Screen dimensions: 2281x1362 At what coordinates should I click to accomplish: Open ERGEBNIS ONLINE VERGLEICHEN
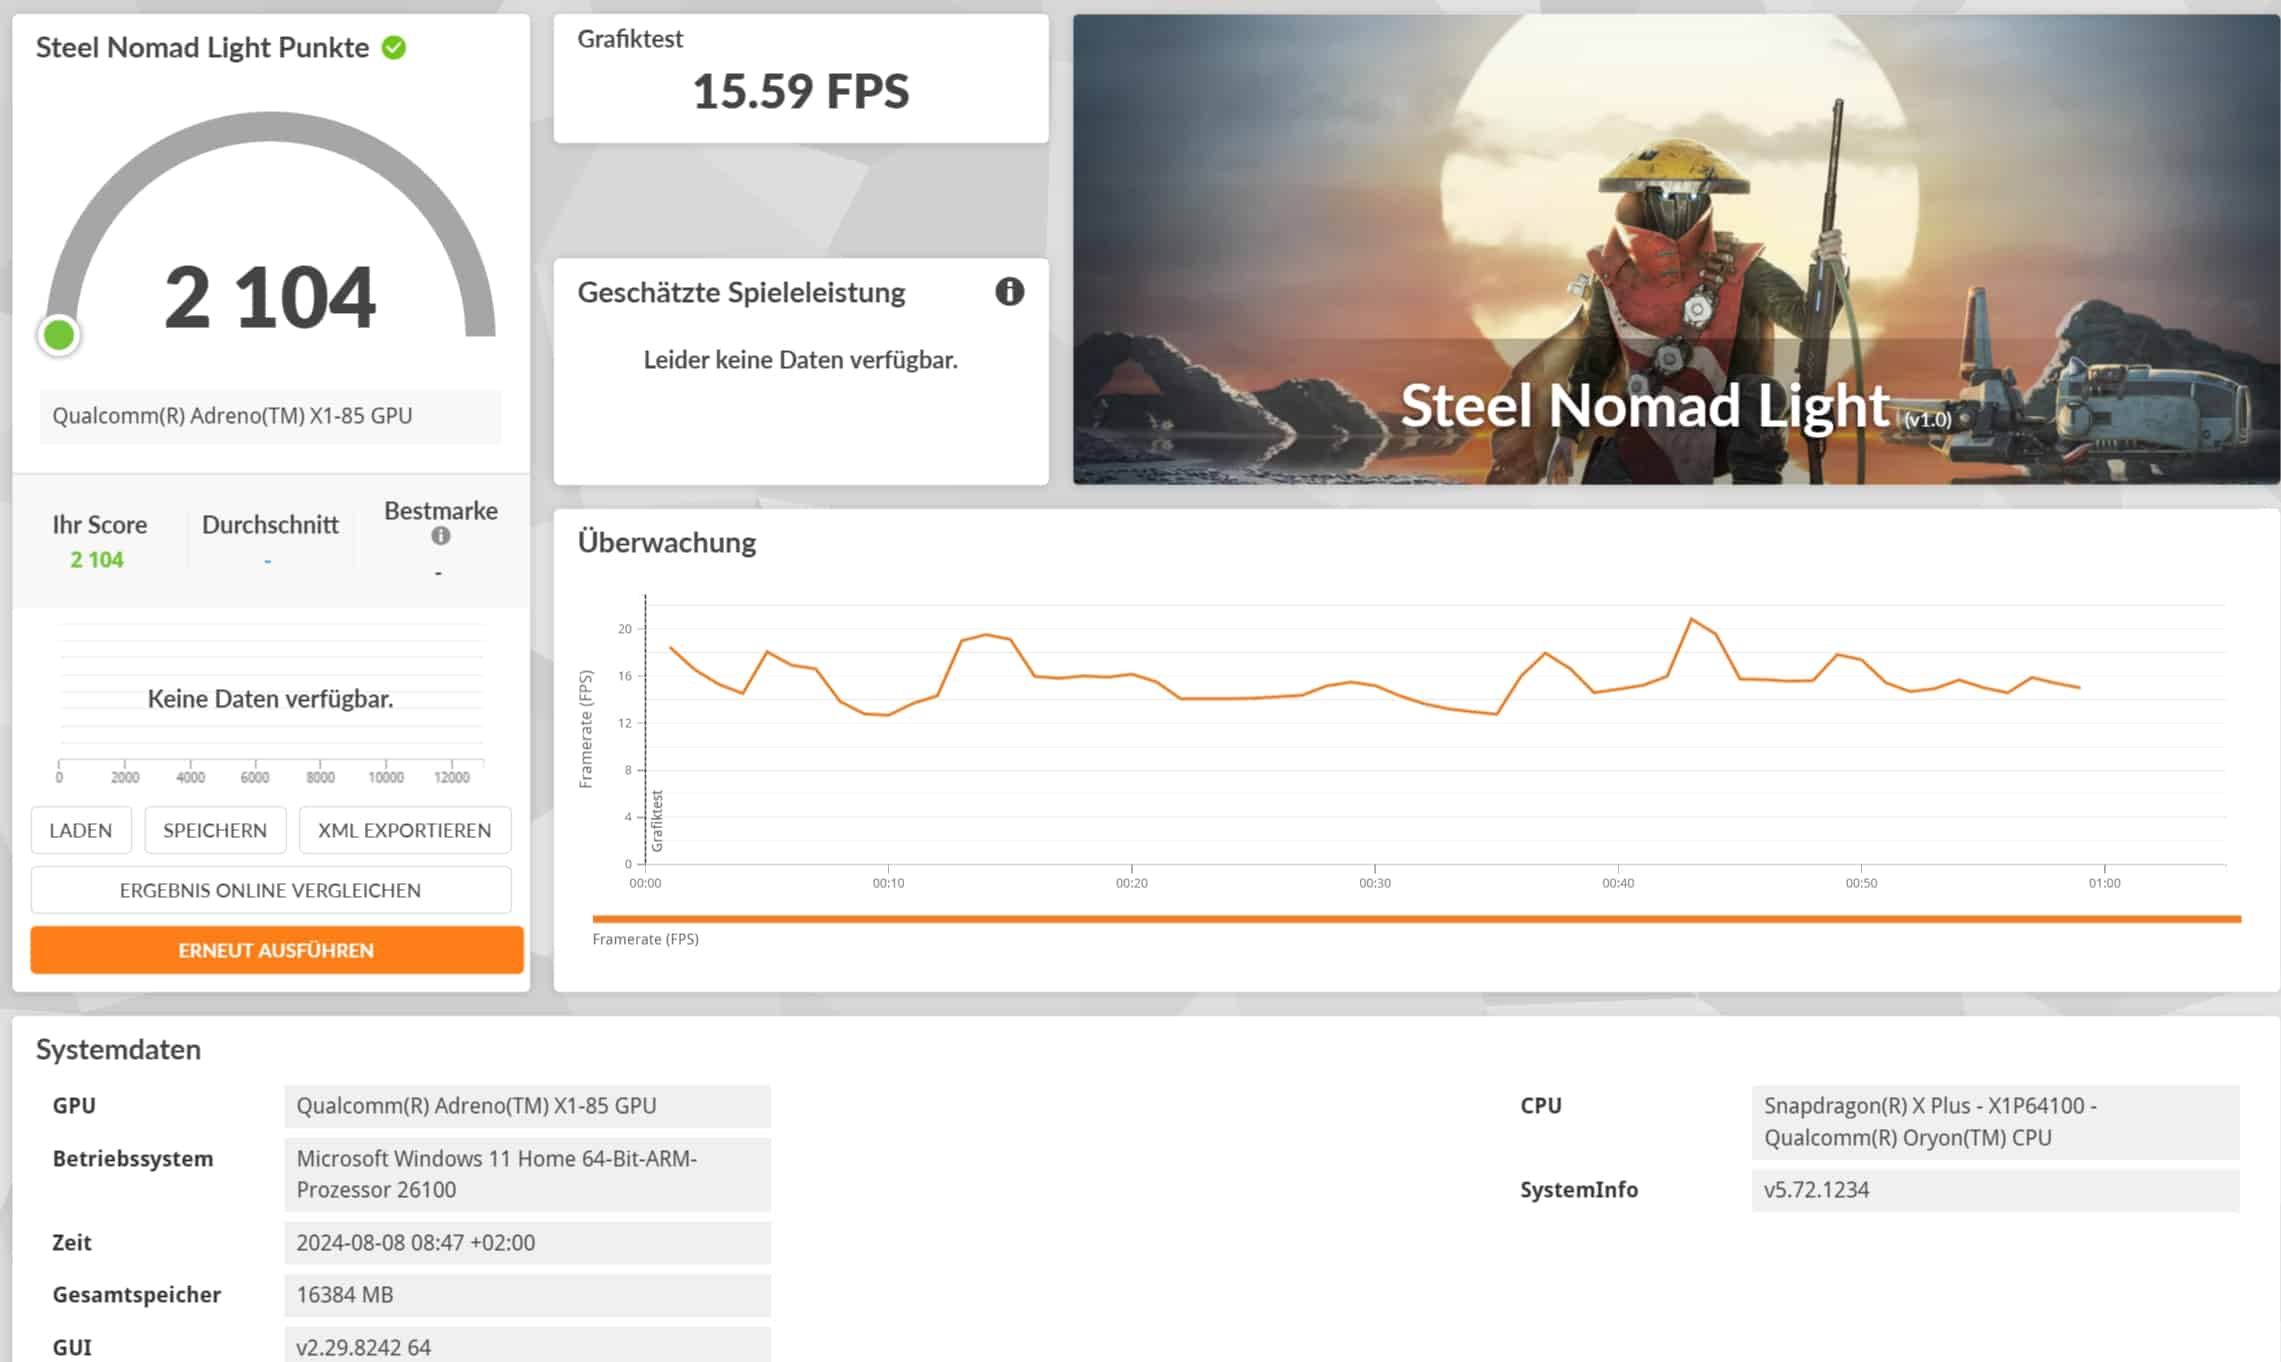tap(270, 890)
